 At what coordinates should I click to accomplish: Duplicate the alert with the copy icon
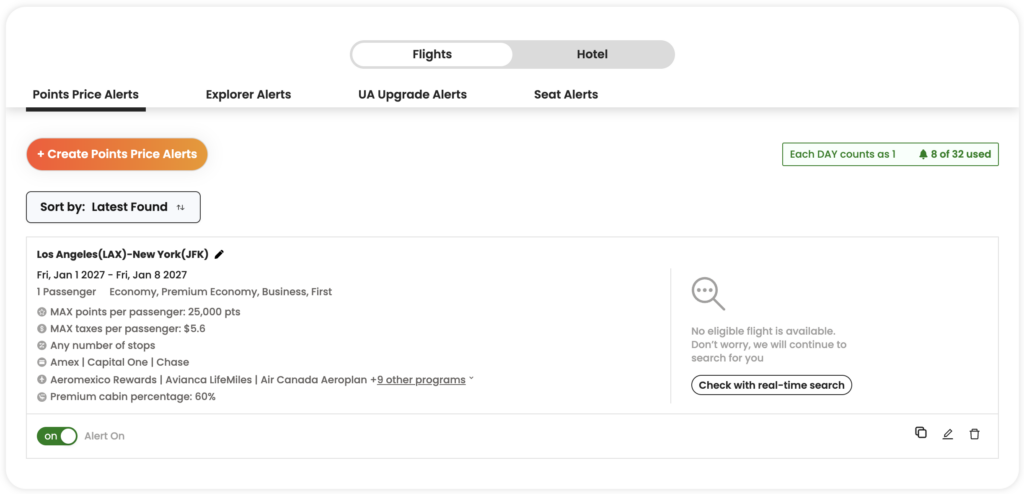[921, 433]
